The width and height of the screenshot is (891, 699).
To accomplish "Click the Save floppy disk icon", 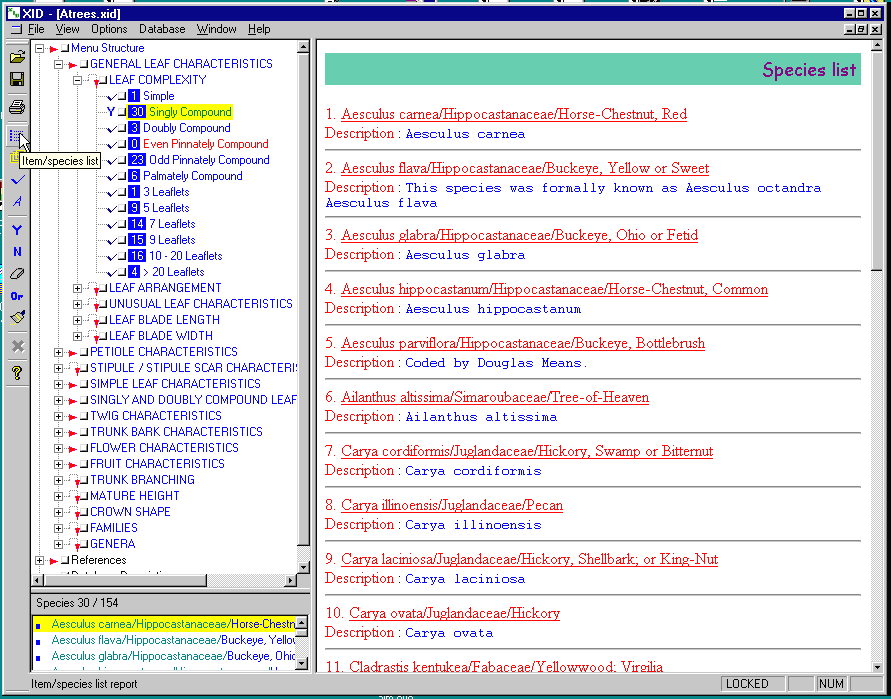I will [x=17, y=80].
